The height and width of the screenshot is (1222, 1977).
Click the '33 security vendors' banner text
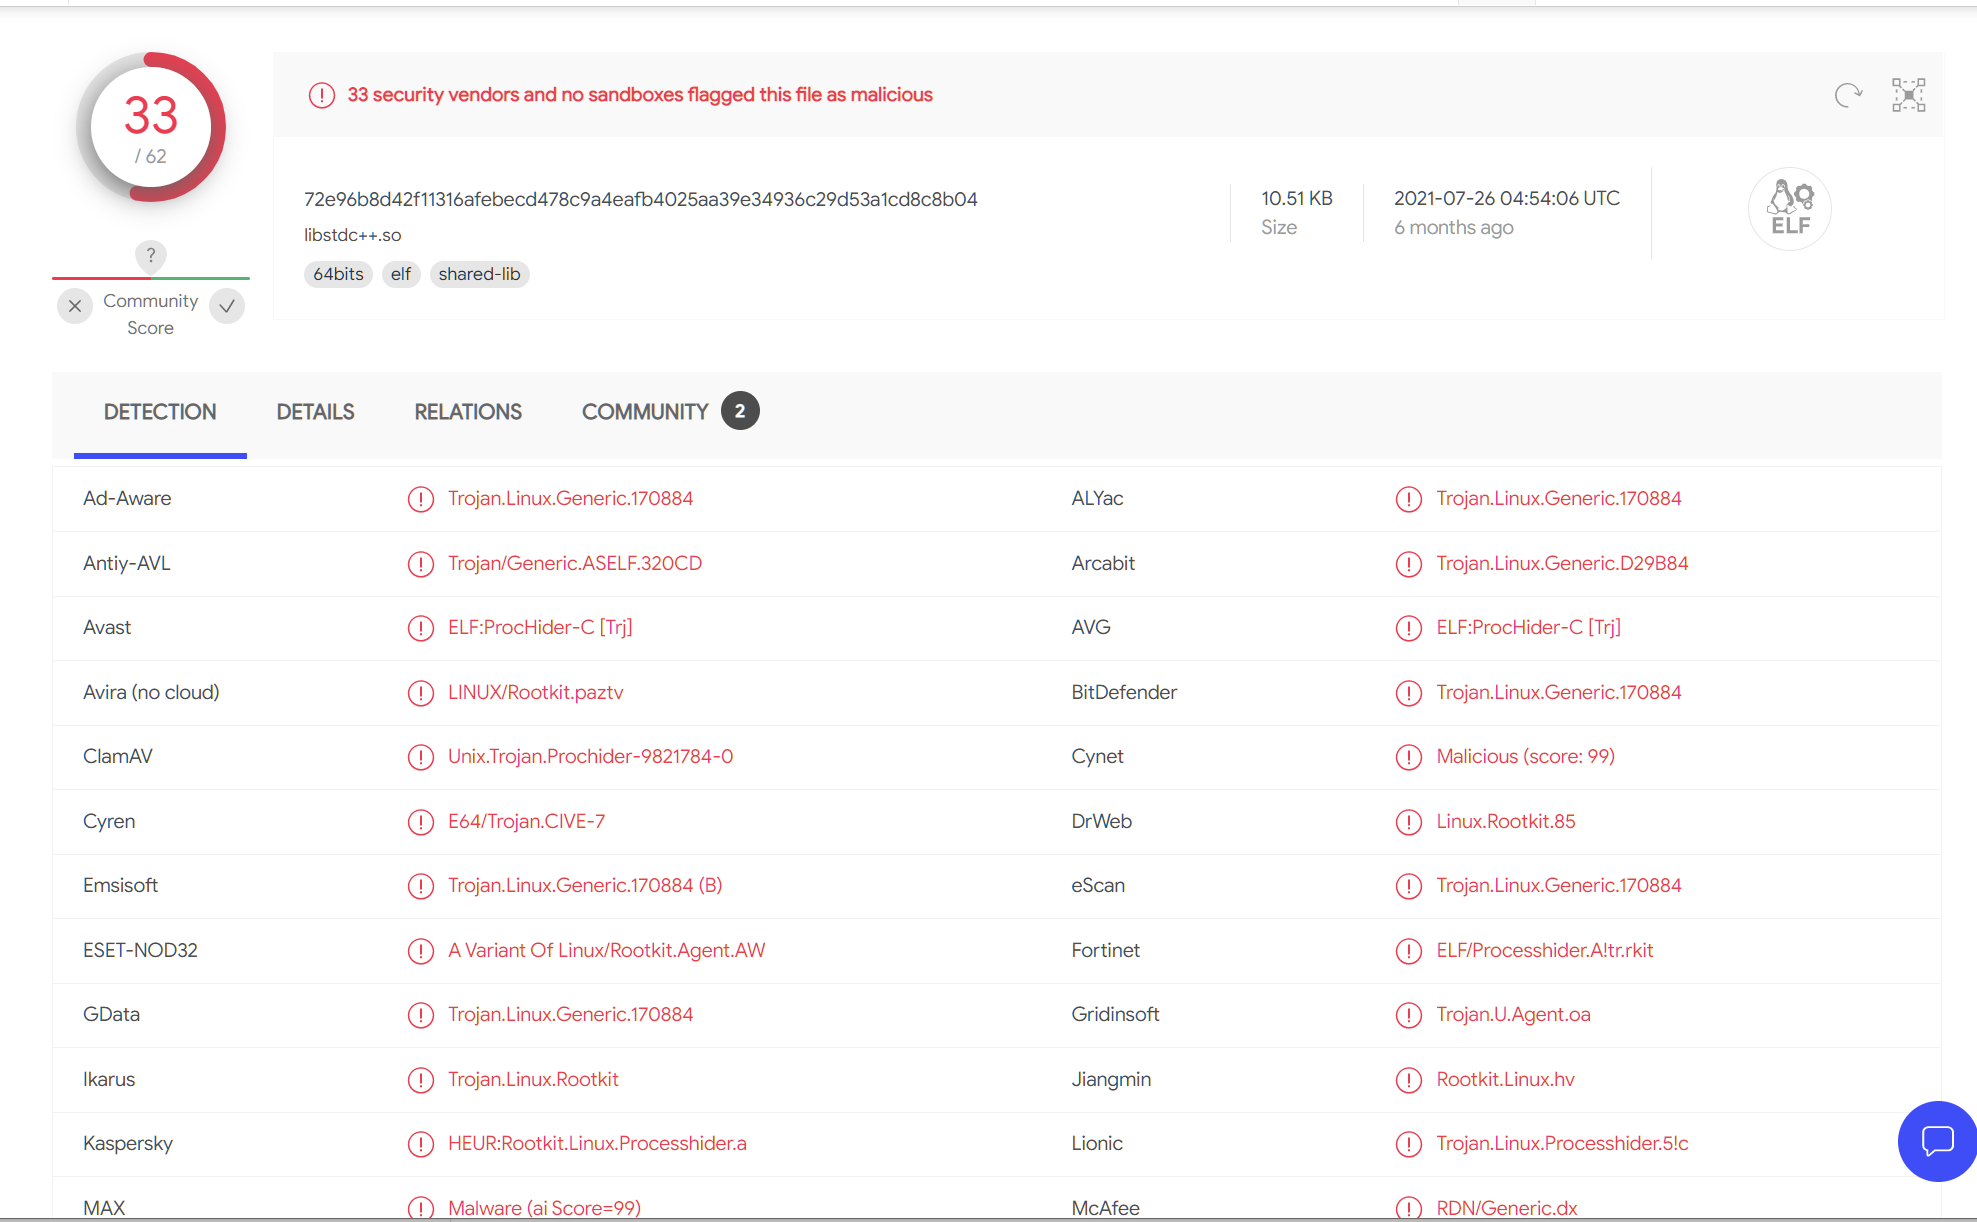click(640, 94)
